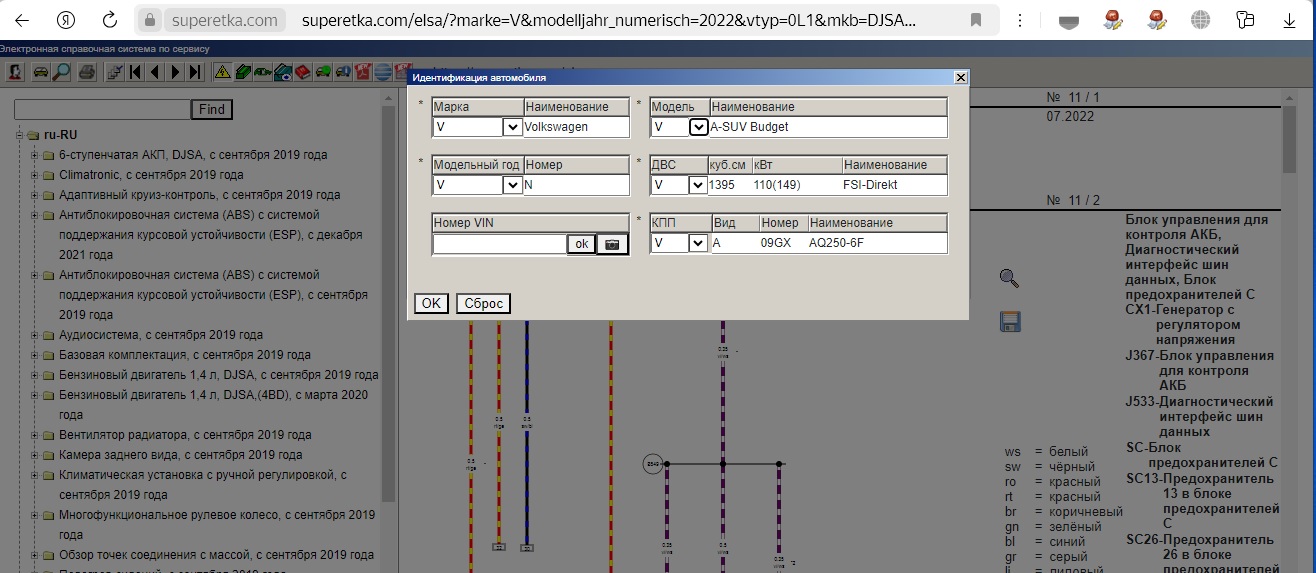1316x573 pixels.
Task: Click the browser address bar URL
Action: point(608,20)
